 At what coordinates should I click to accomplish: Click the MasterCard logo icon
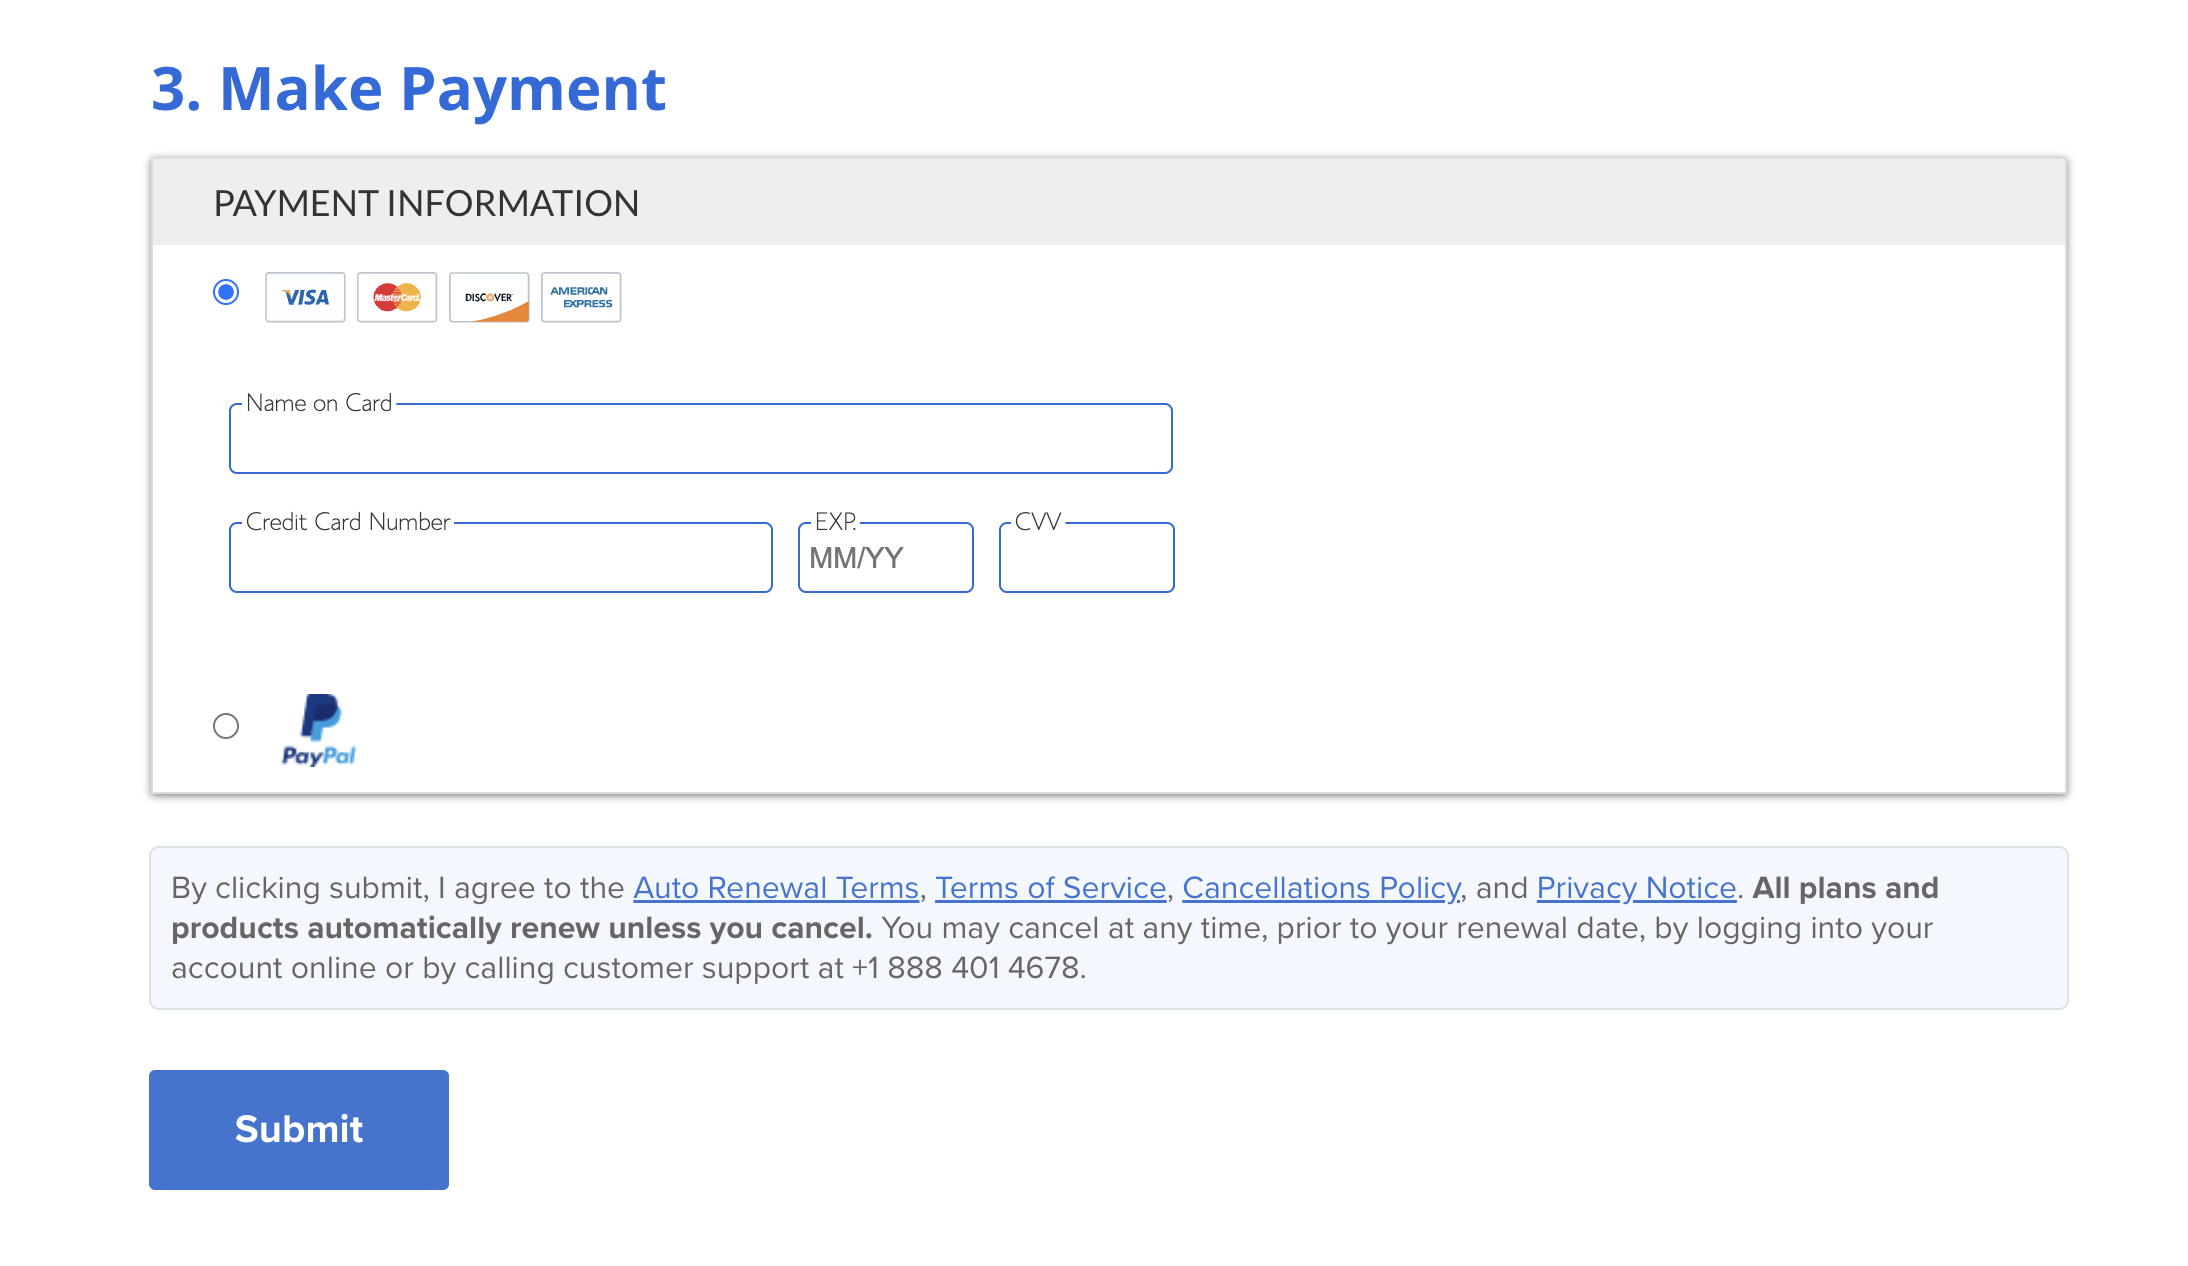tap(397, 297)
